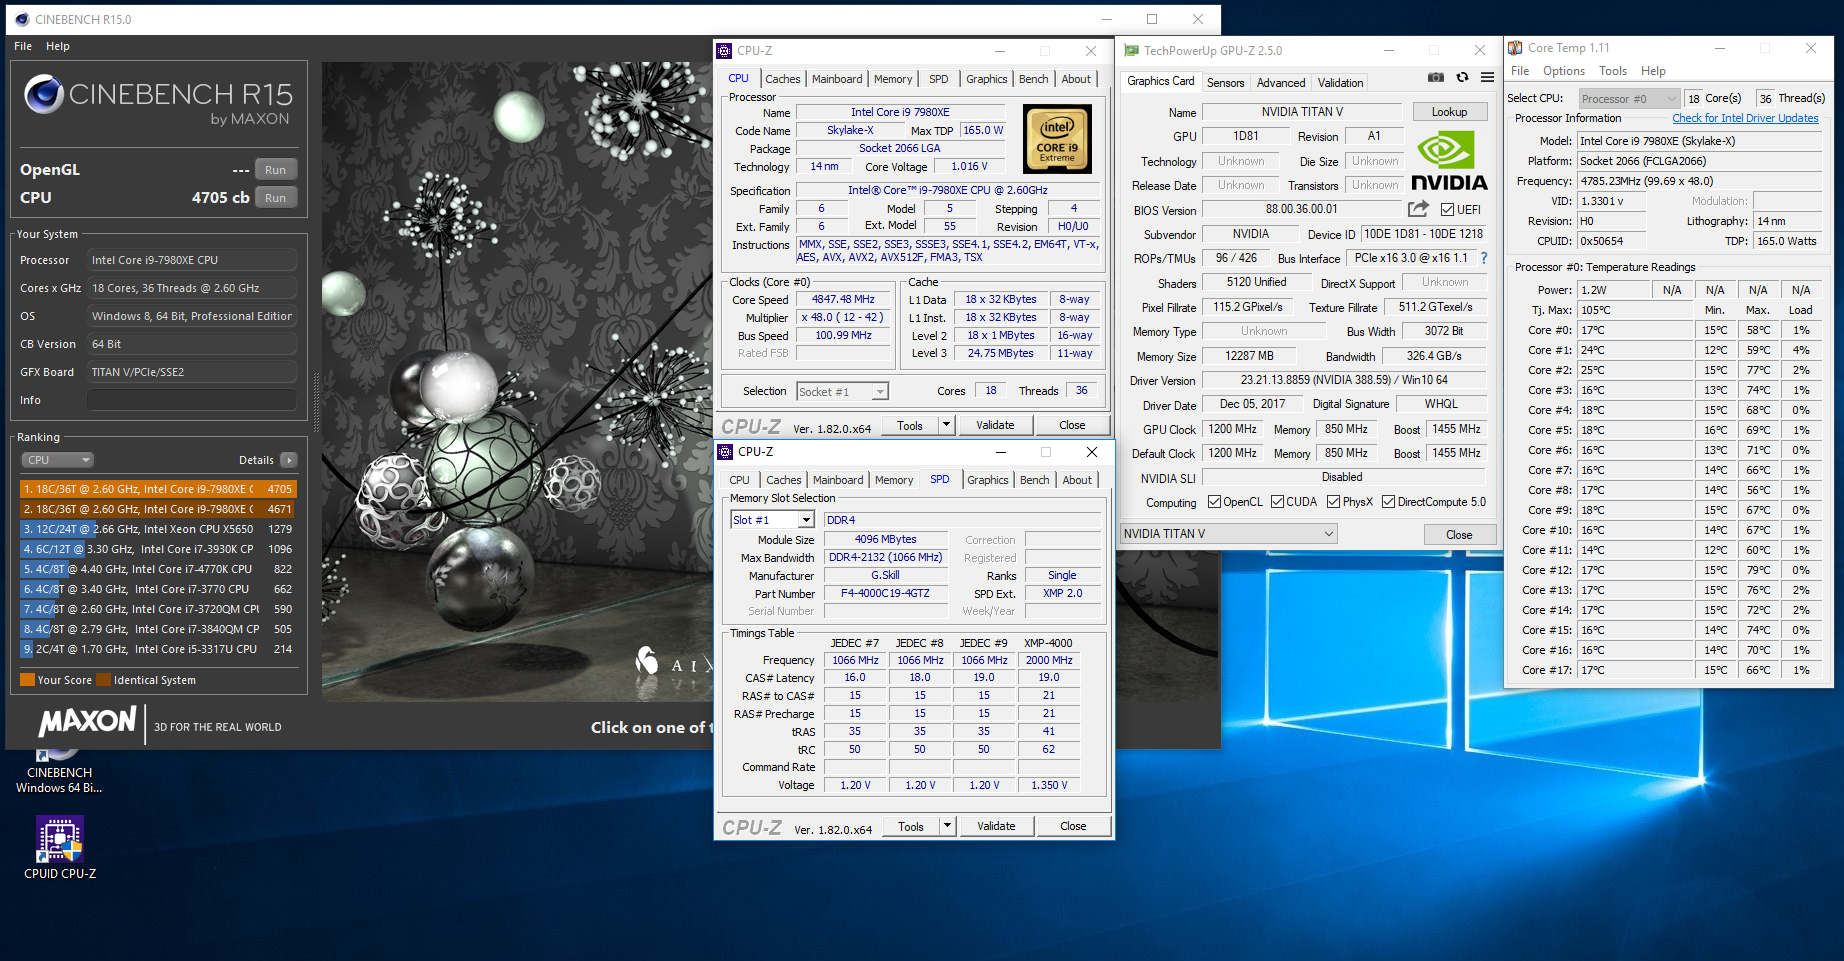Select the Core i7-3930K ranking row
The image size is (1844, 961).
pyautogui.click(x=158, y=549)
